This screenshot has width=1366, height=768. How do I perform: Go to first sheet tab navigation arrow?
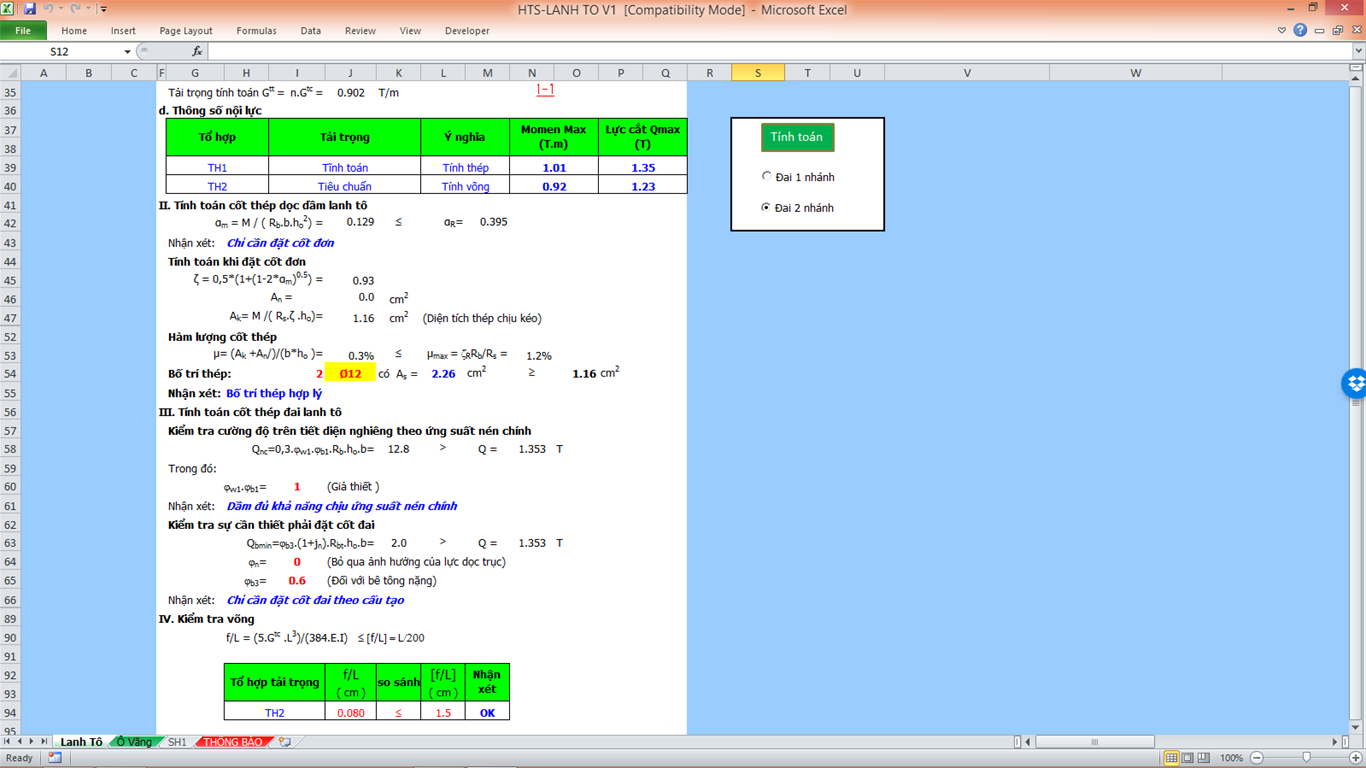[x=7, y=742]
